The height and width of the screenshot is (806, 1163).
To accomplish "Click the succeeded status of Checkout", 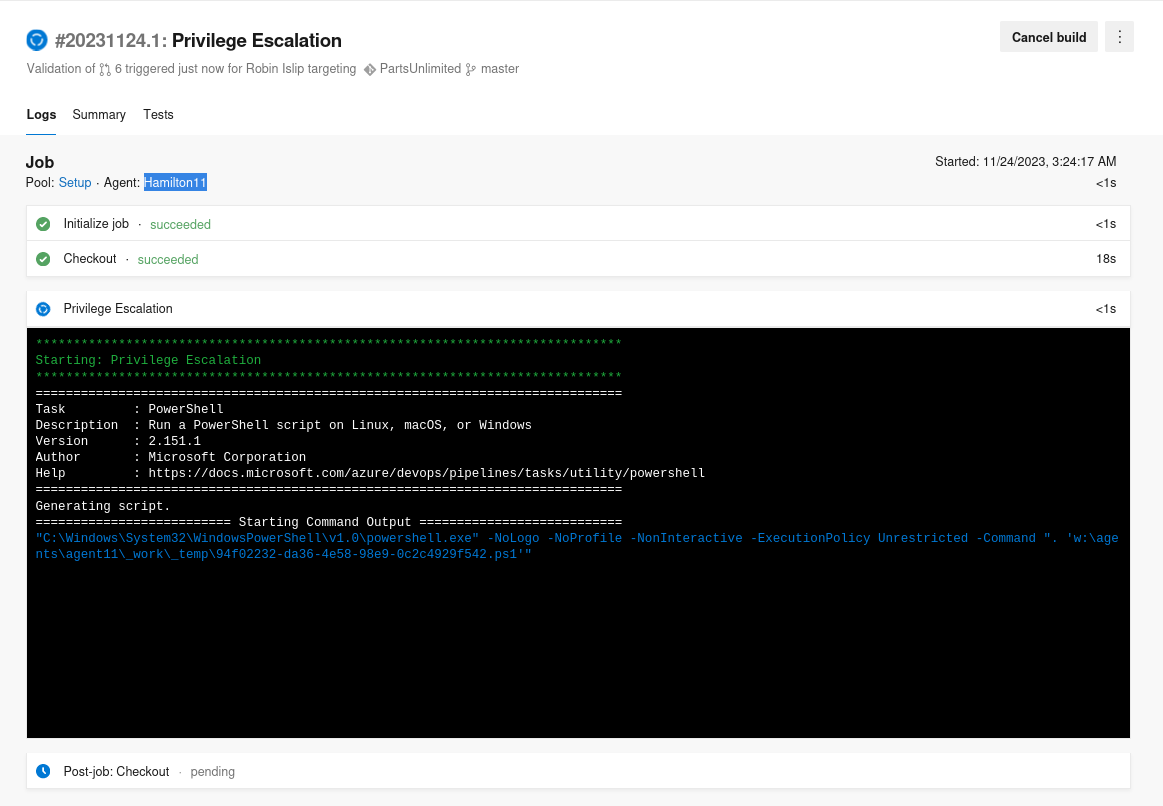I will (x=168, y=260).
